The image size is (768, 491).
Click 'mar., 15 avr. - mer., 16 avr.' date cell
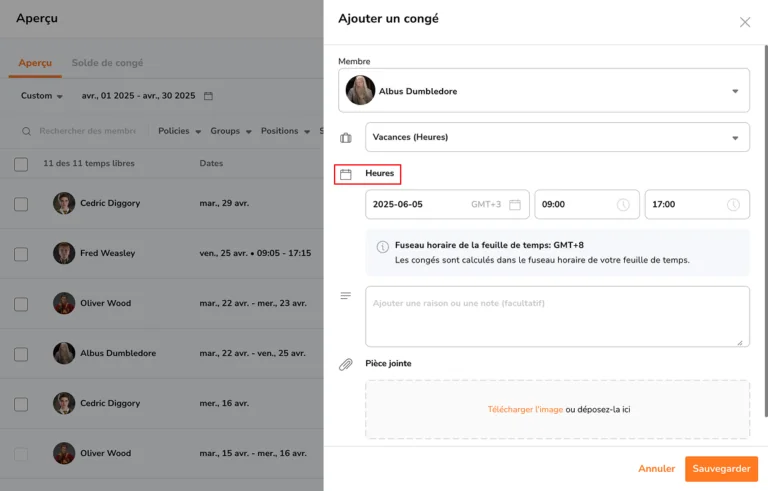click(253, 453)
